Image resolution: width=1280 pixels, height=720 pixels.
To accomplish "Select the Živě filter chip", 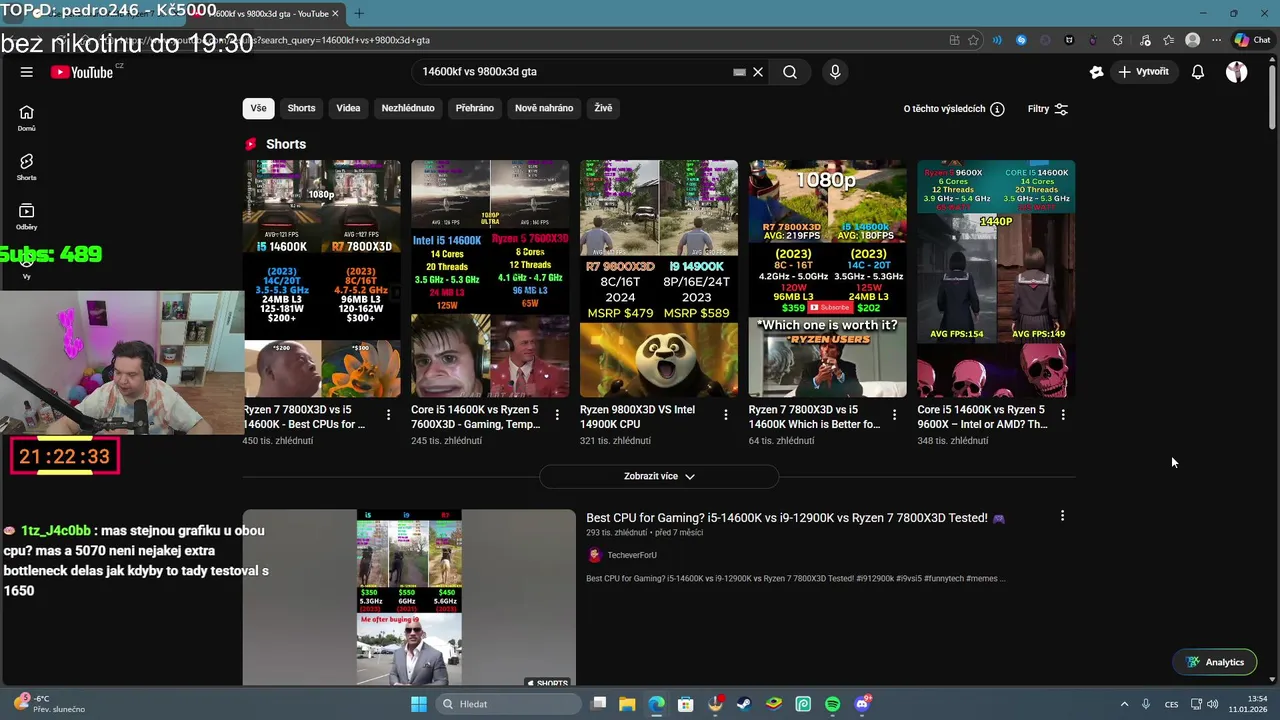I will [x=603, y=108].
